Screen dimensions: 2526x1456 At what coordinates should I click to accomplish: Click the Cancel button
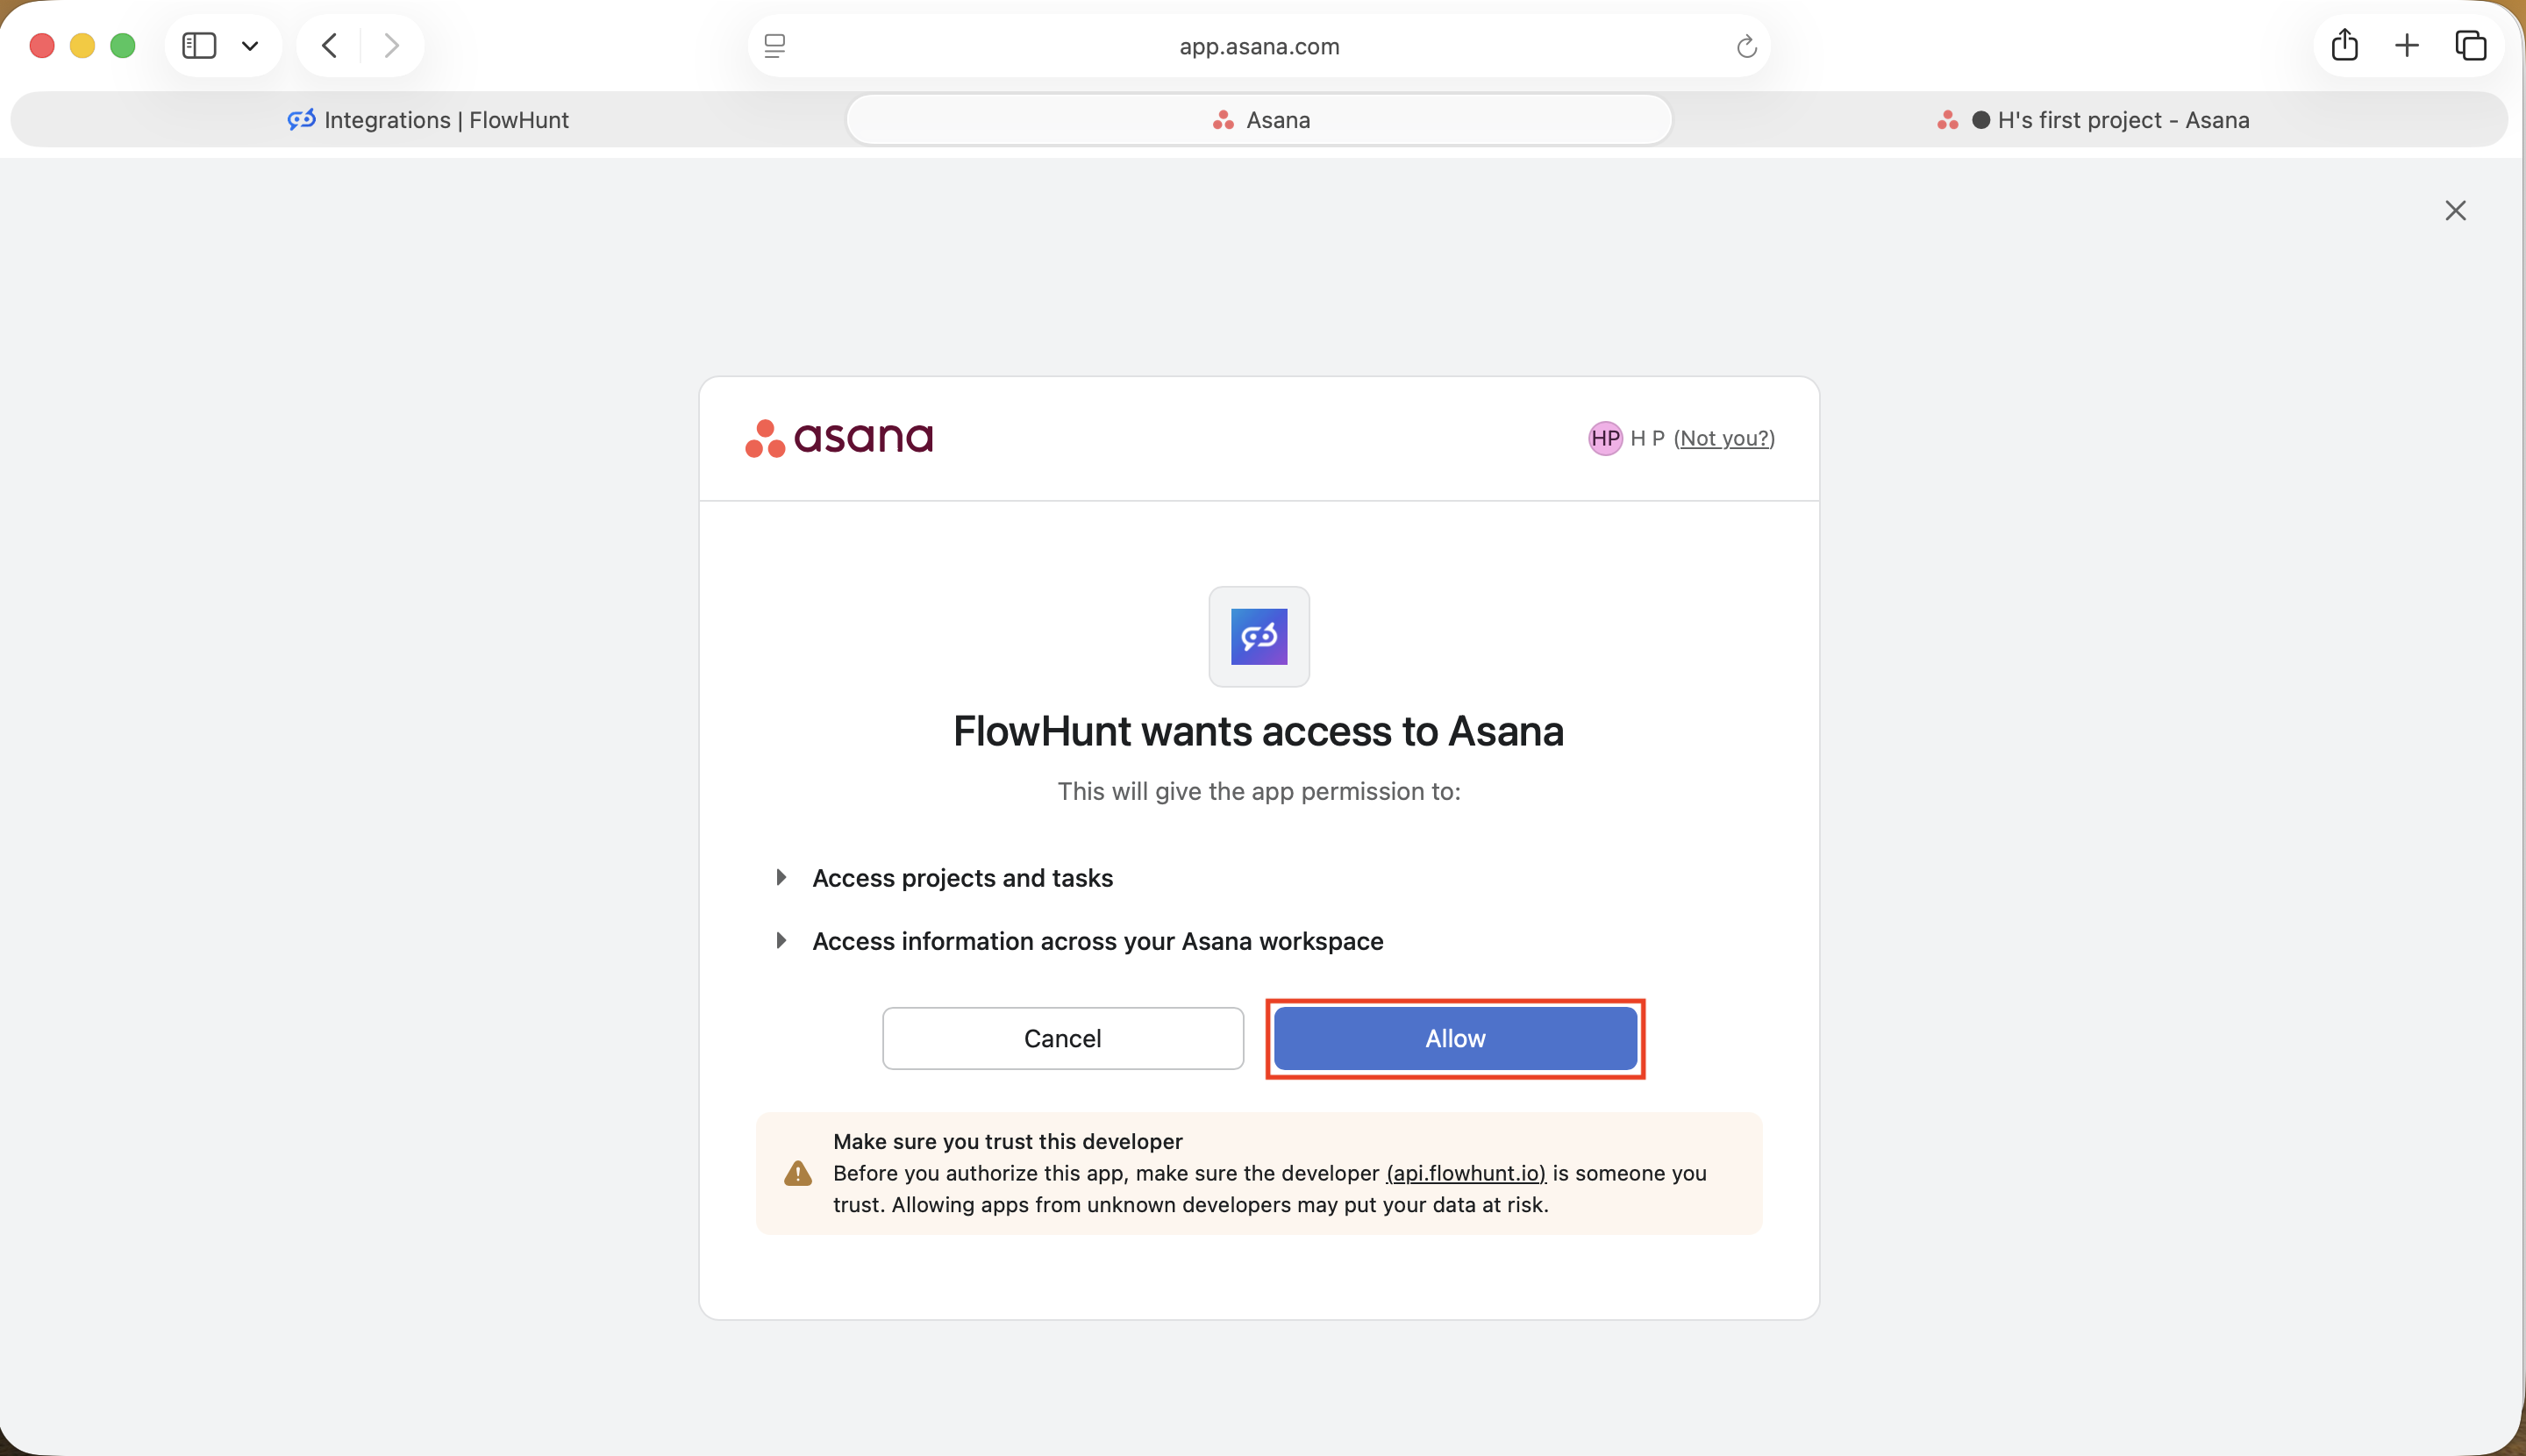[1062, 1038]
